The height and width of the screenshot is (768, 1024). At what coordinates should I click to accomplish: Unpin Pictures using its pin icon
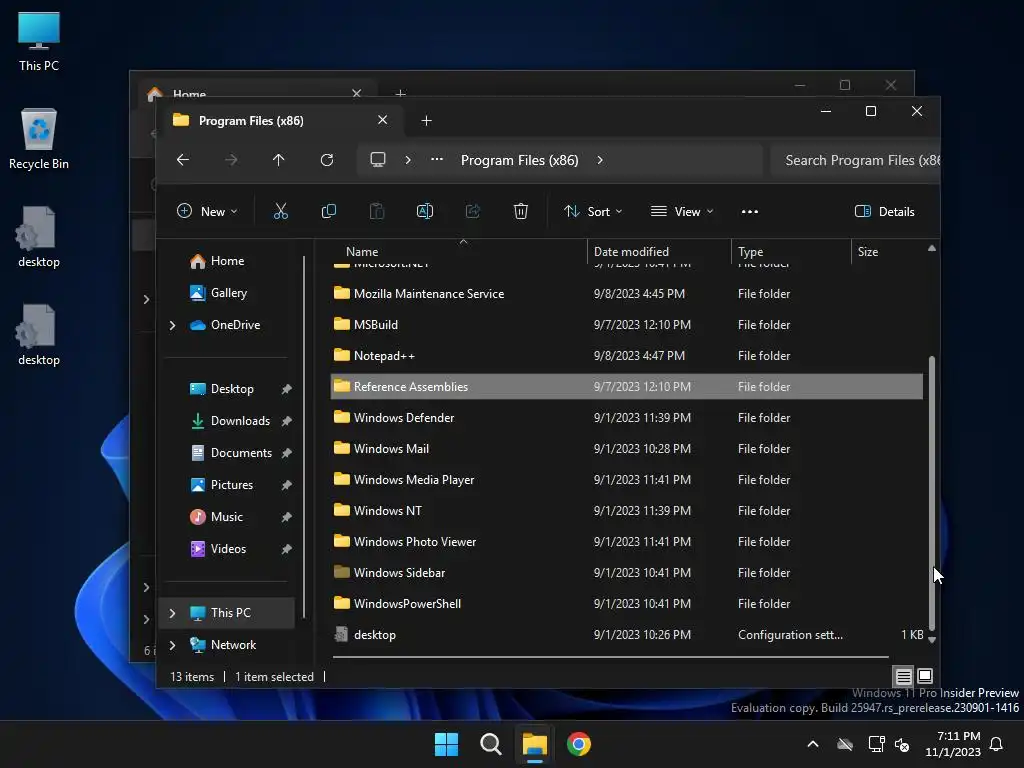tap(286, 485)
